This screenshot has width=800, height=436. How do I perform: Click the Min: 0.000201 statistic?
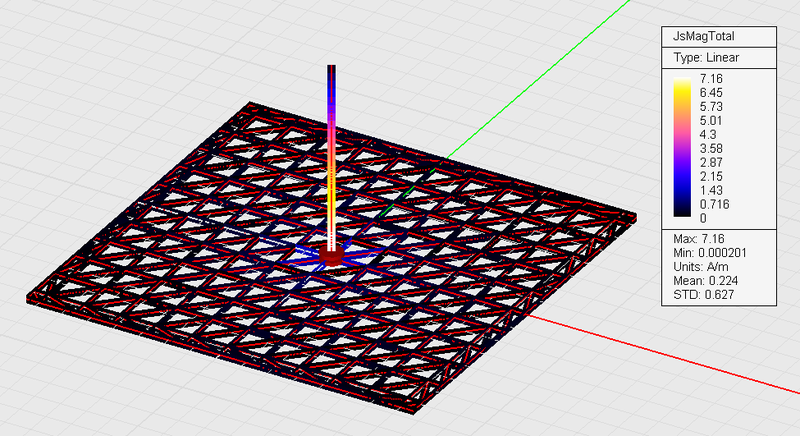click(710, 253)
